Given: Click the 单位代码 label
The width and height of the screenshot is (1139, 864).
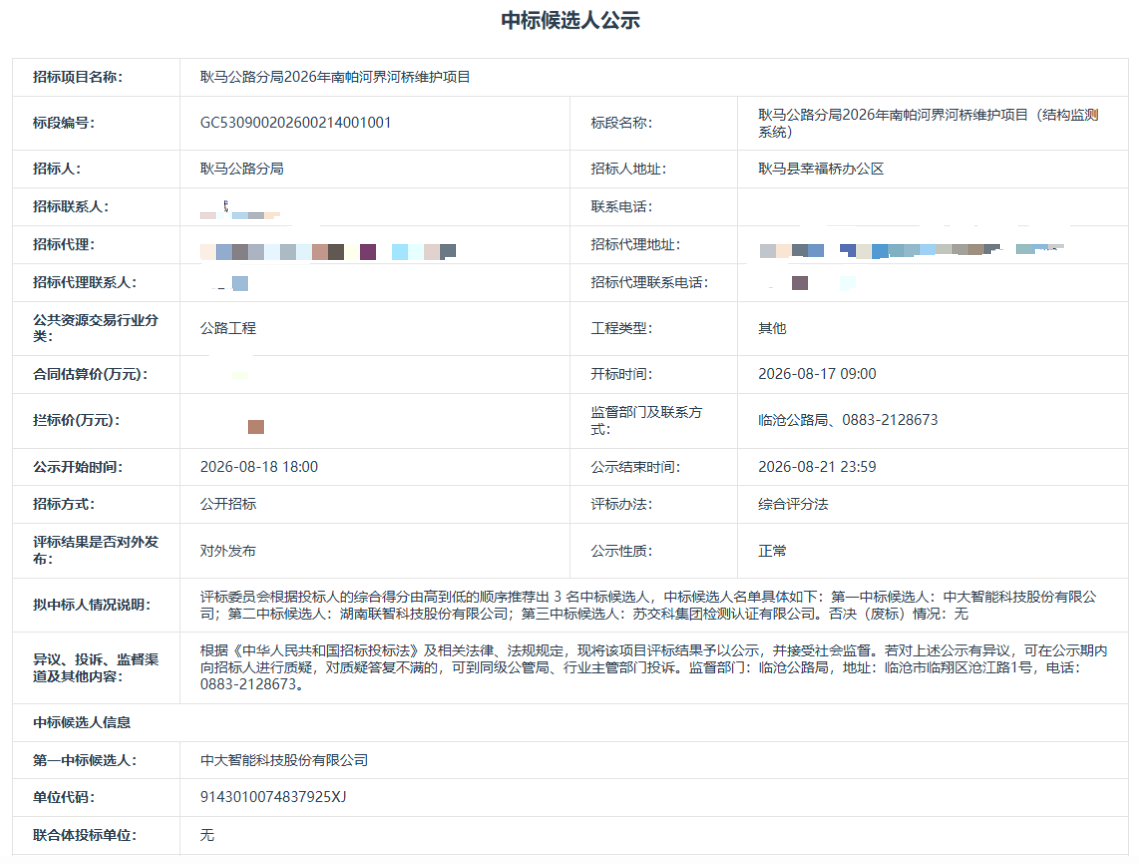Looking at the screenshot, I should (x=64, y=797).
